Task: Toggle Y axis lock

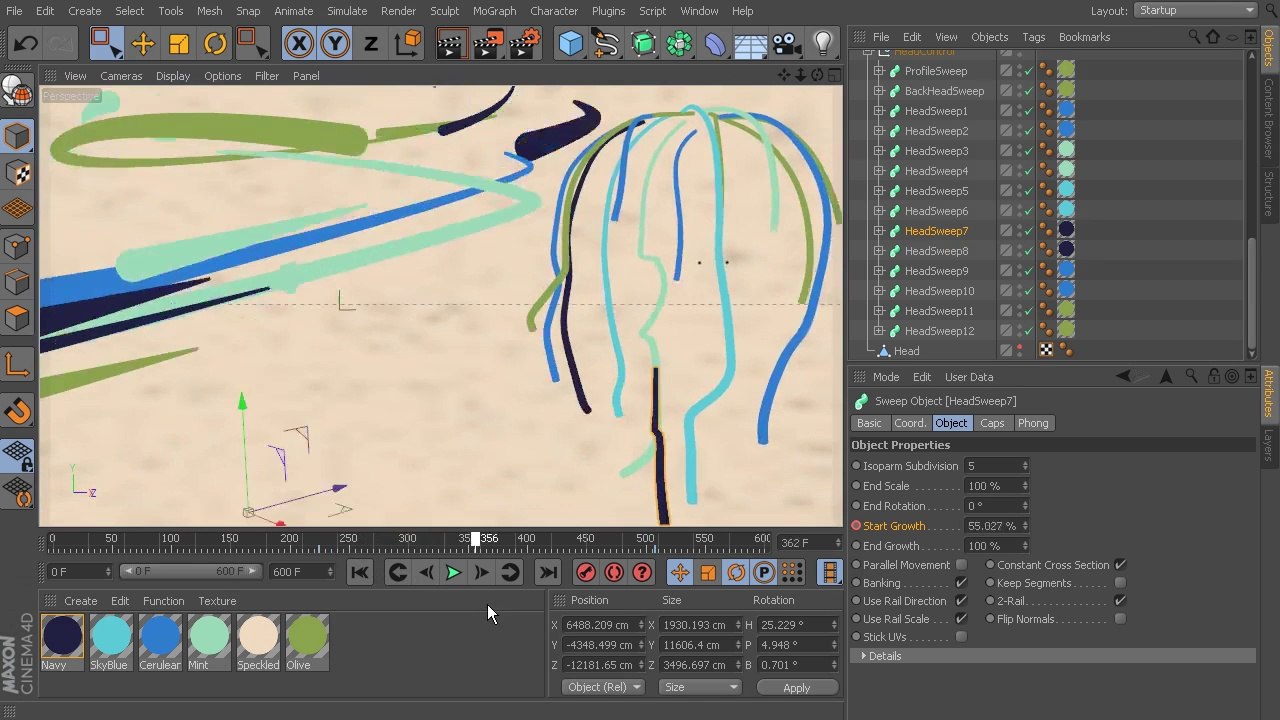Action: tap(335, 43)
